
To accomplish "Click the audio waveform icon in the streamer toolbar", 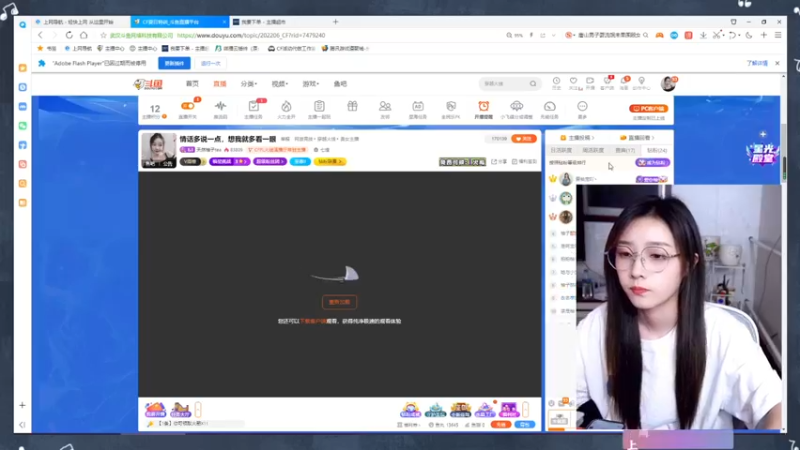I will point(220,106).
